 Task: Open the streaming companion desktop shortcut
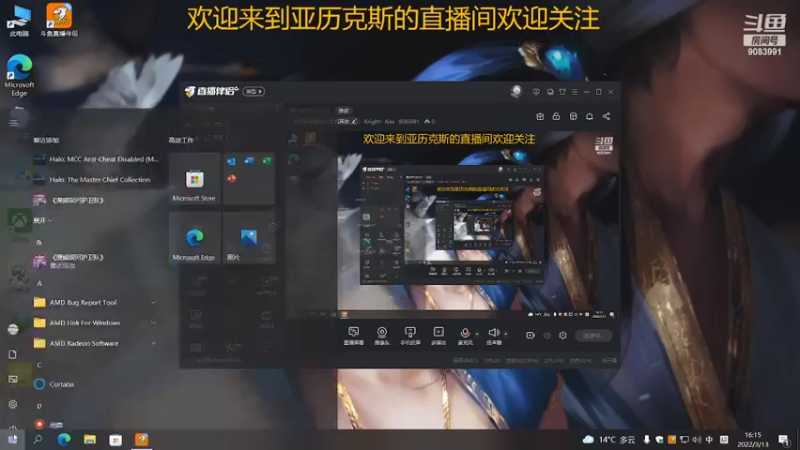click(x=59, y=20)
